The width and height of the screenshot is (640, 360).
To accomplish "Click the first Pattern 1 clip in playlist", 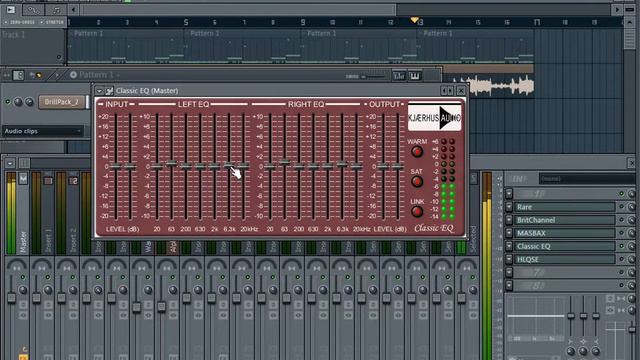I will pyautogui.click(x=126, y=46).
